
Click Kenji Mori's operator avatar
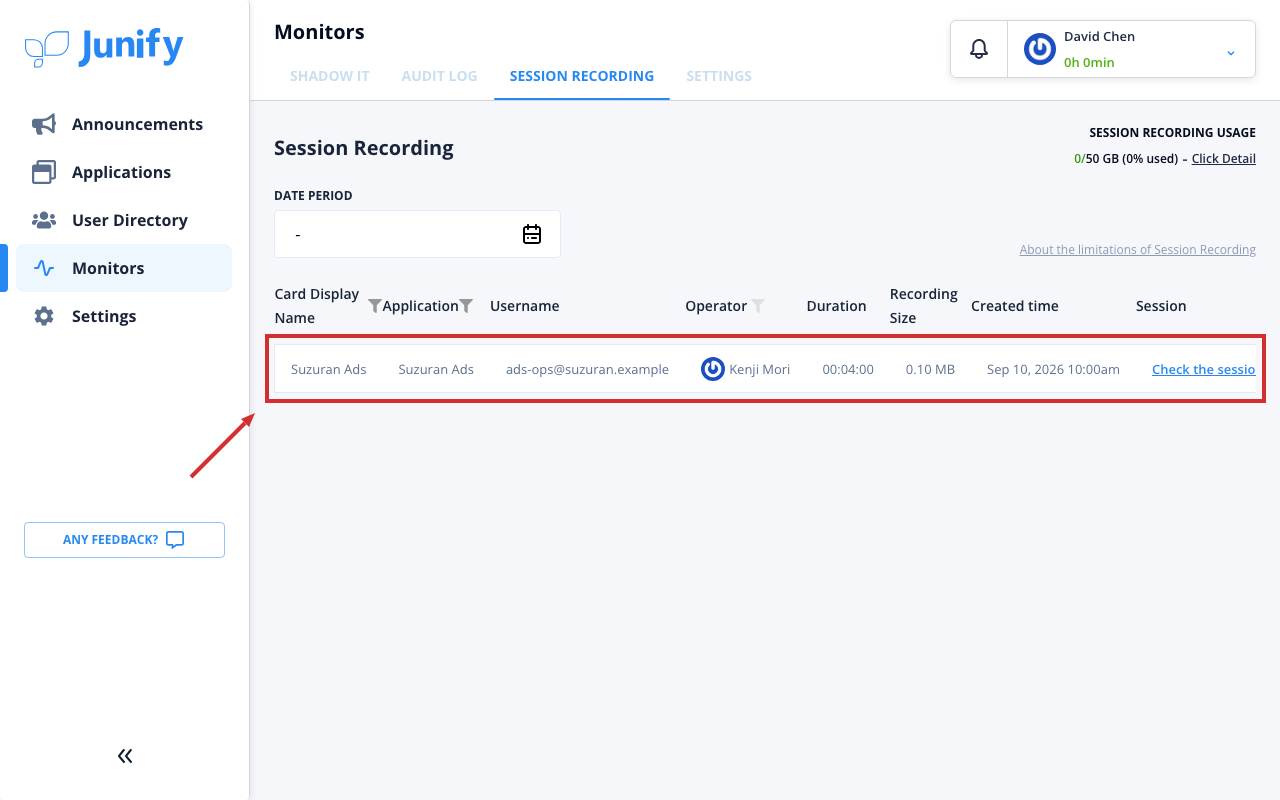[713, 369]
